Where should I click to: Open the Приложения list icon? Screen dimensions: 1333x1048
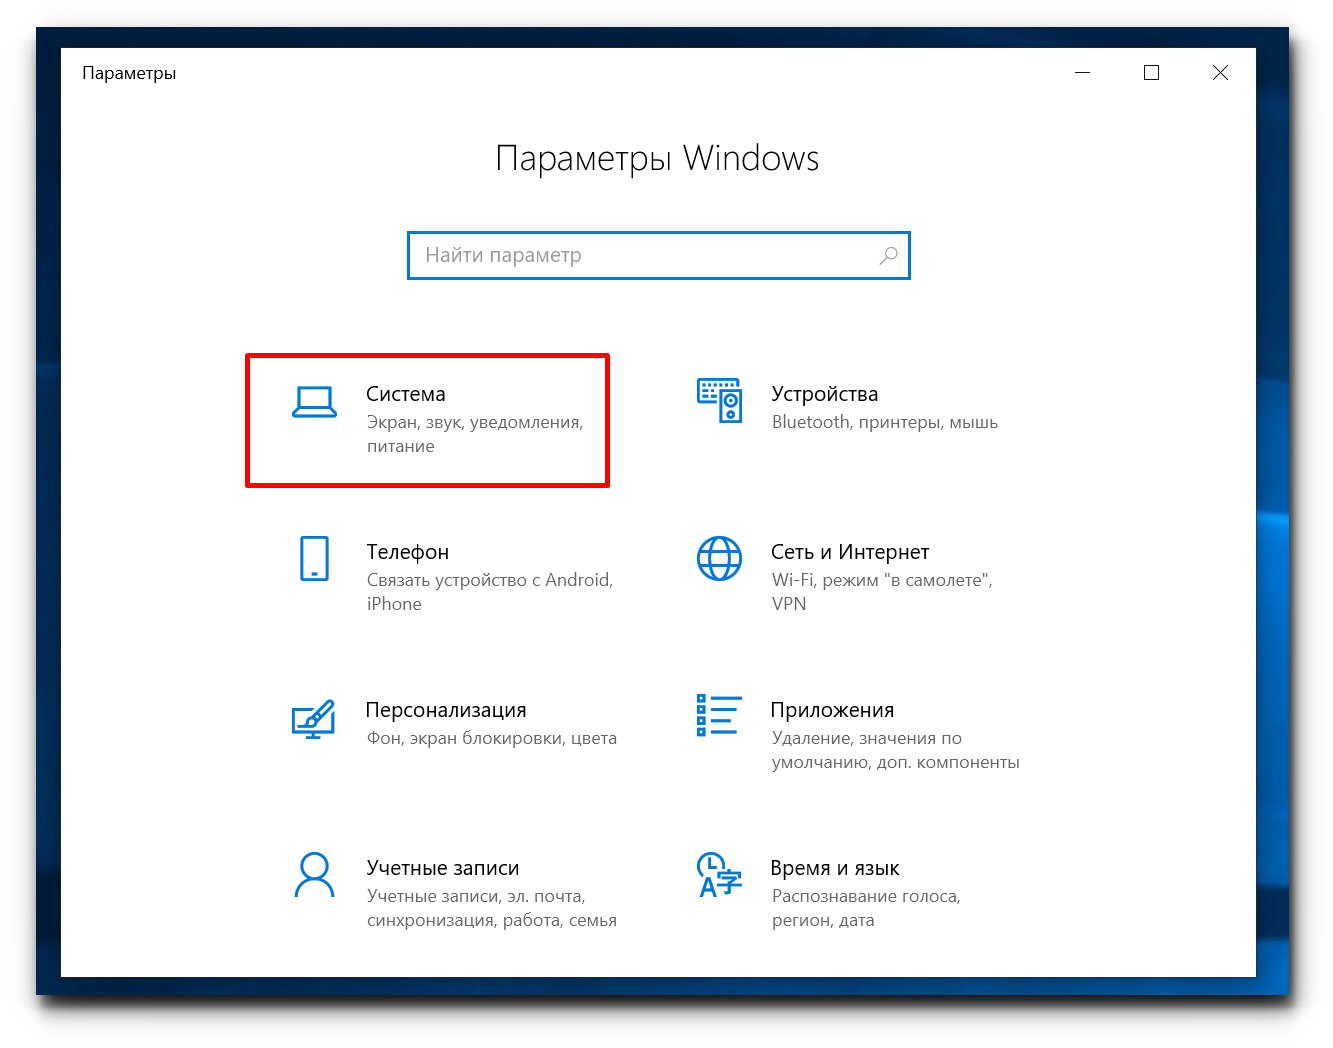(x=719, y=715)
